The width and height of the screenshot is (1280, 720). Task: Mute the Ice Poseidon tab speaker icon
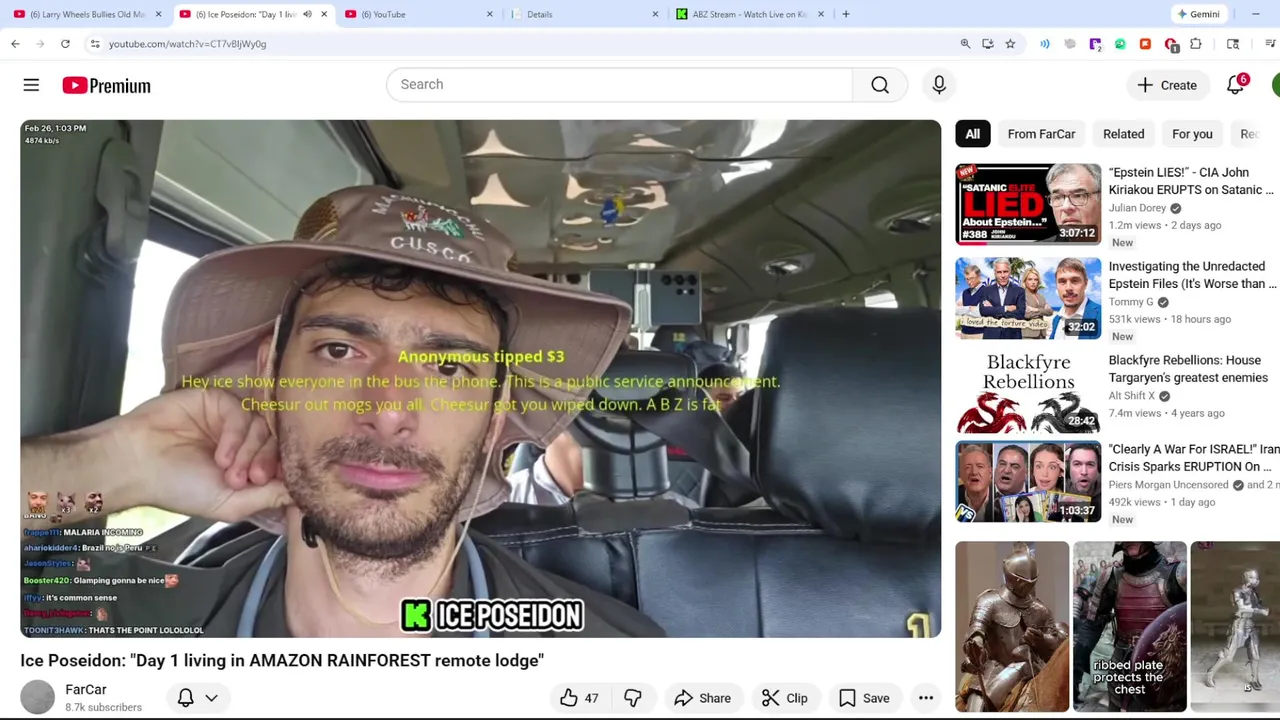tap(307, 14)
